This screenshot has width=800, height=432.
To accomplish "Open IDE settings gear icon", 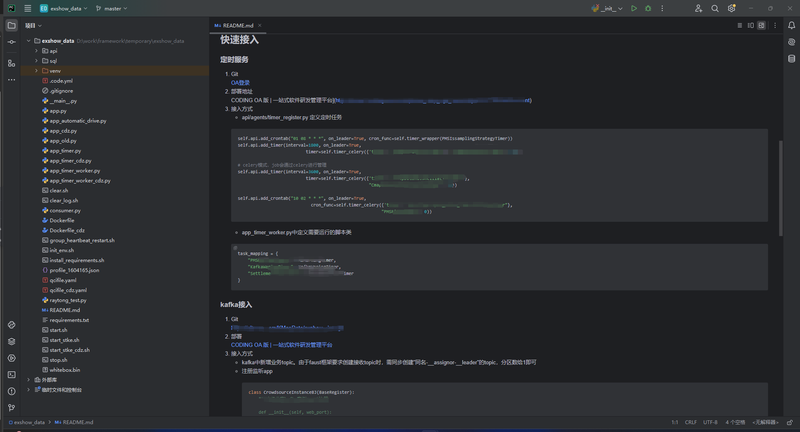I will pos(732,8).
